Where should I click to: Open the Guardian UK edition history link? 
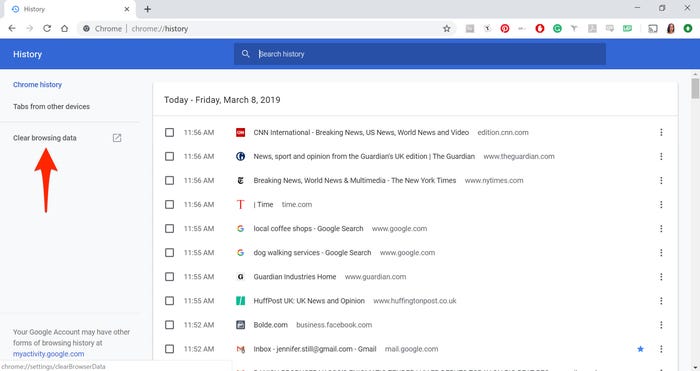point(364,157)
